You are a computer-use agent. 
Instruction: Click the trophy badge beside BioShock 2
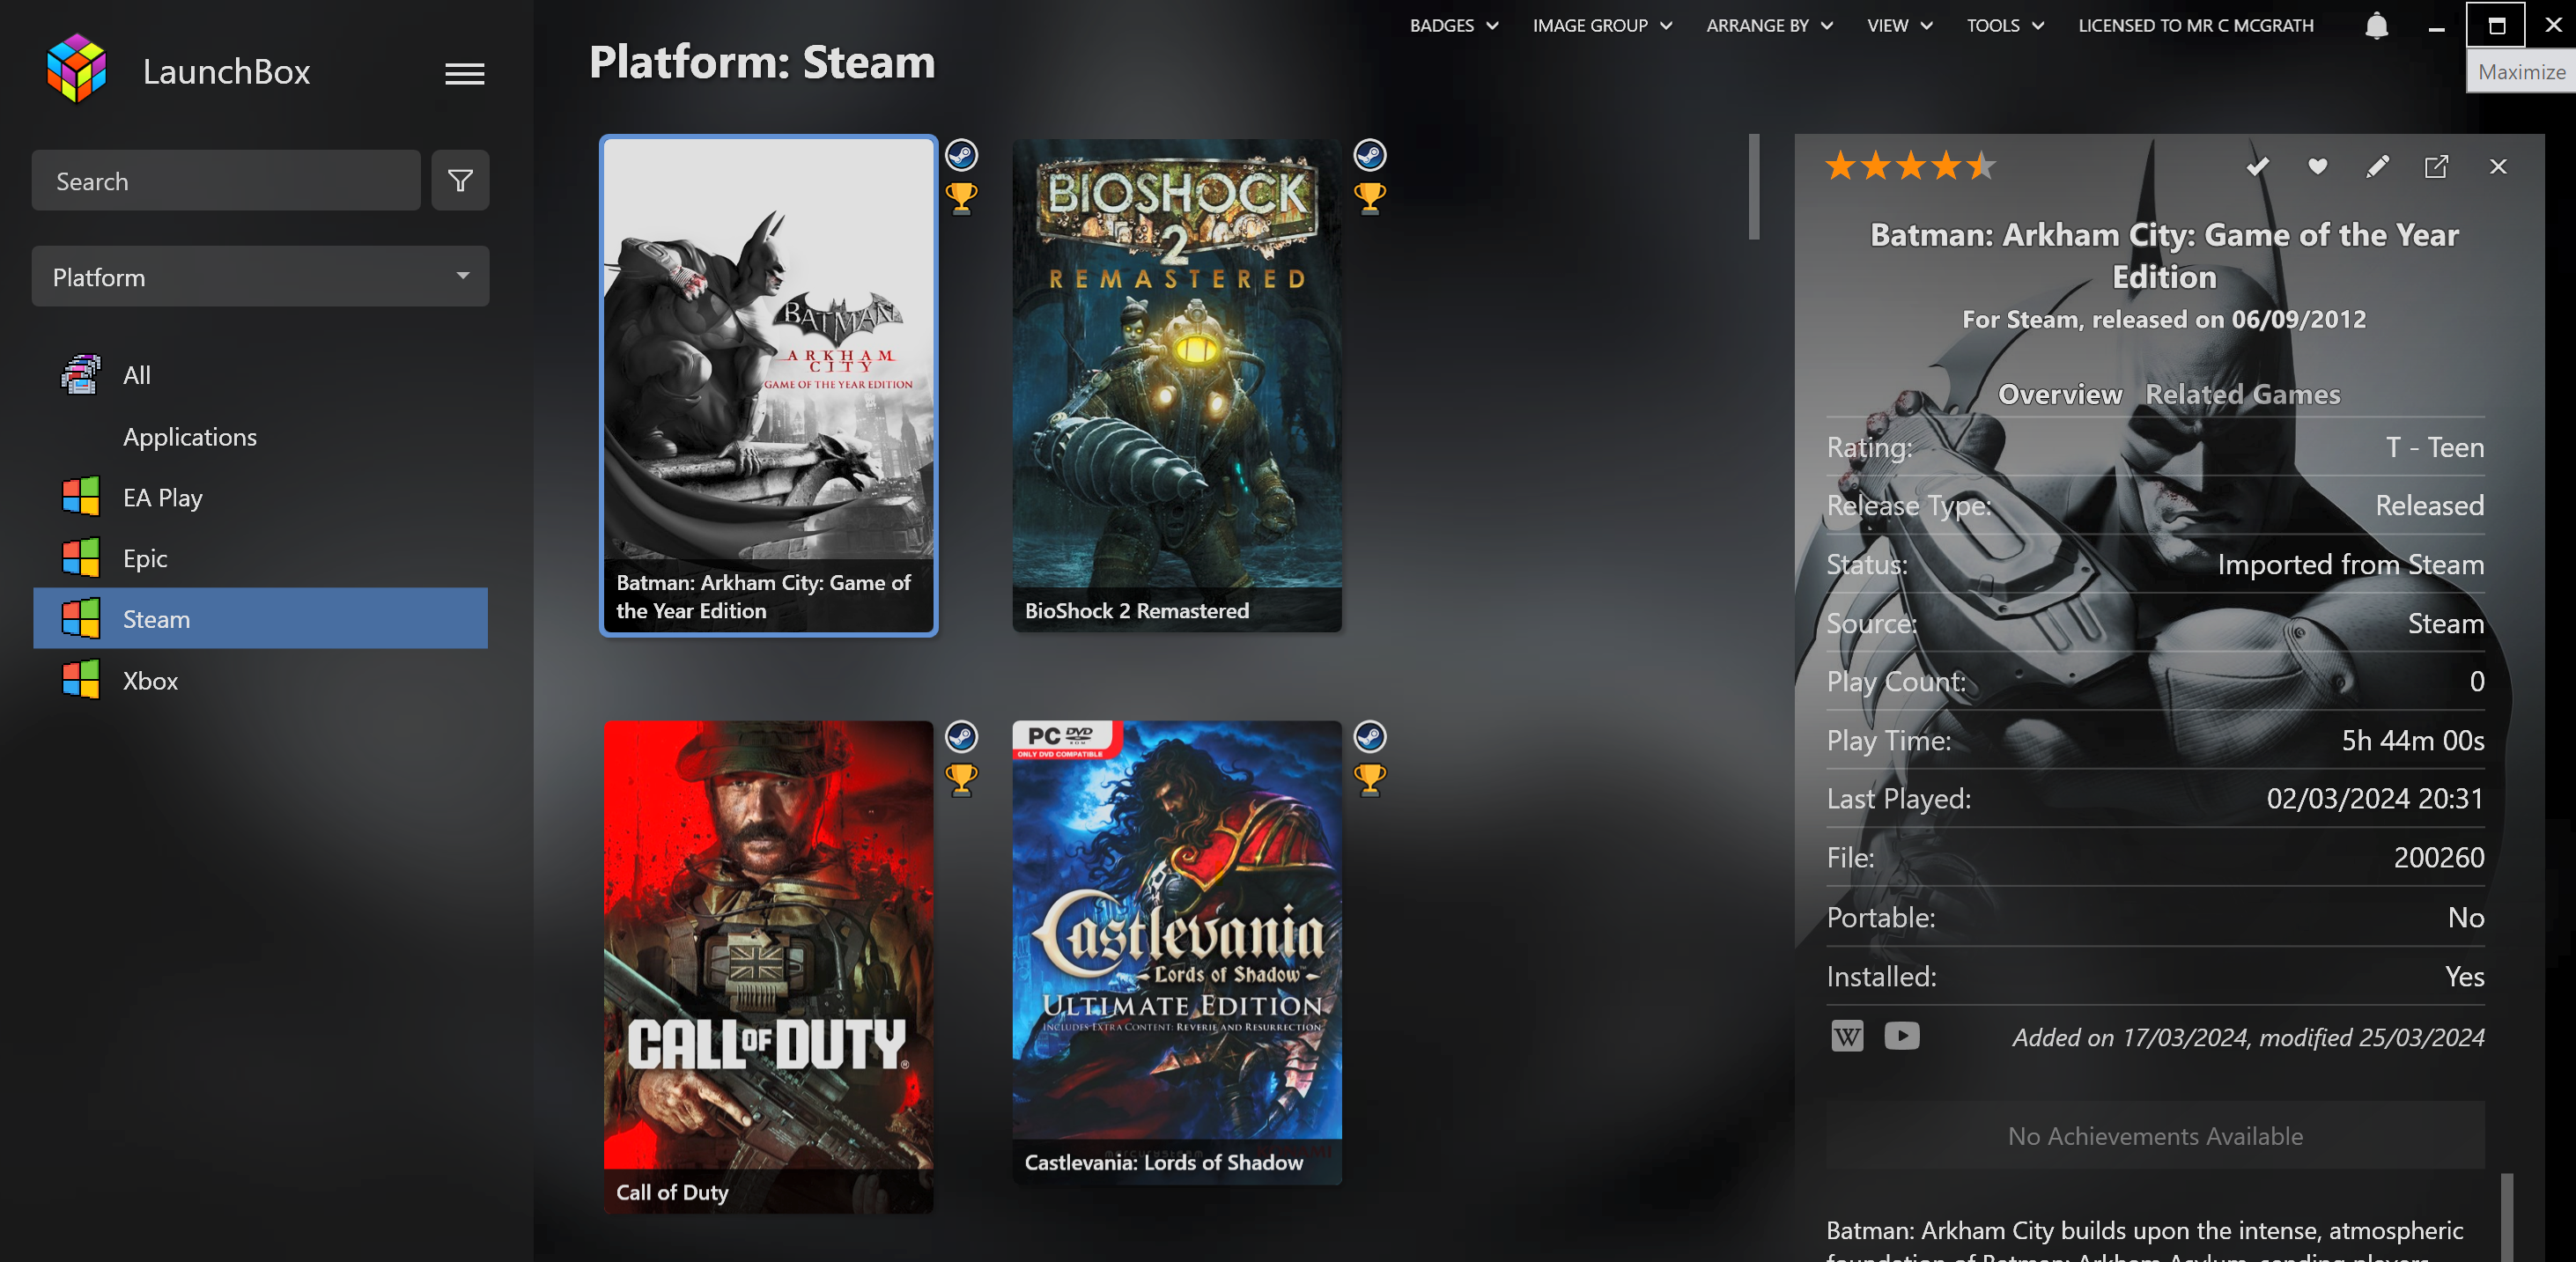pos(1369,198)
